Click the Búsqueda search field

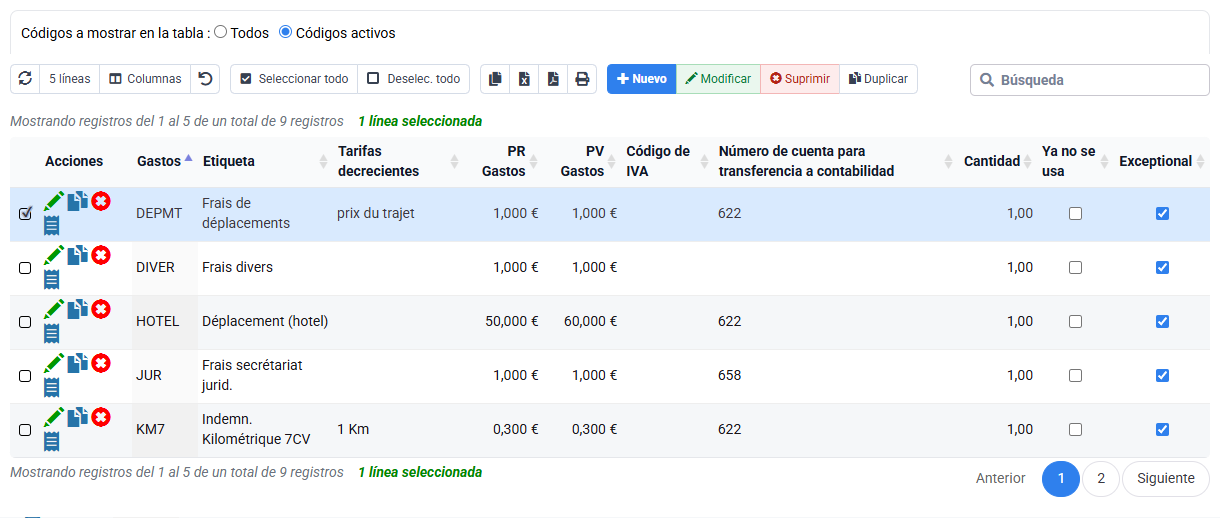point(1090,80)
